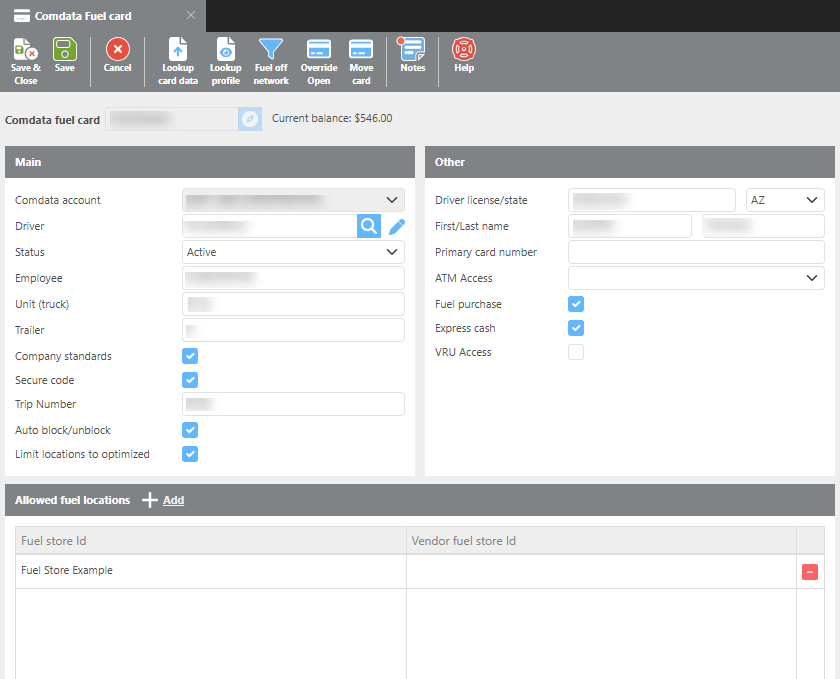Viewport: 840px width, 679px height.
Task: Toggle Fuel purchase checkbox
Action: pos(576,304)
